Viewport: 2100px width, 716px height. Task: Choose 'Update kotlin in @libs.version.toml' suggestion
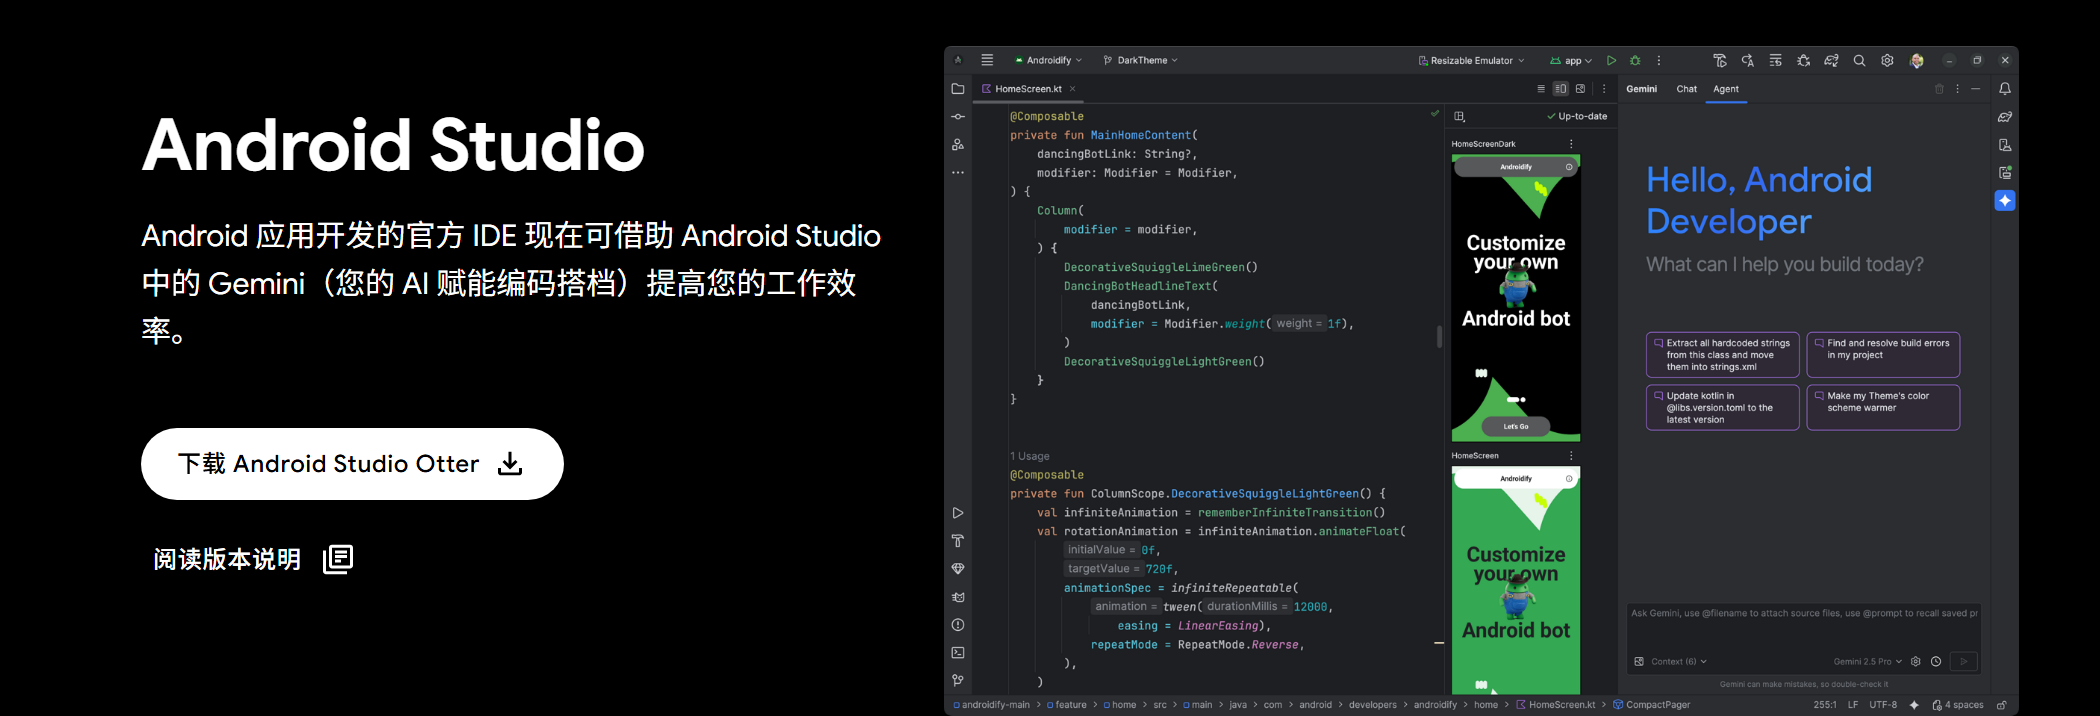click(1722, 408)
